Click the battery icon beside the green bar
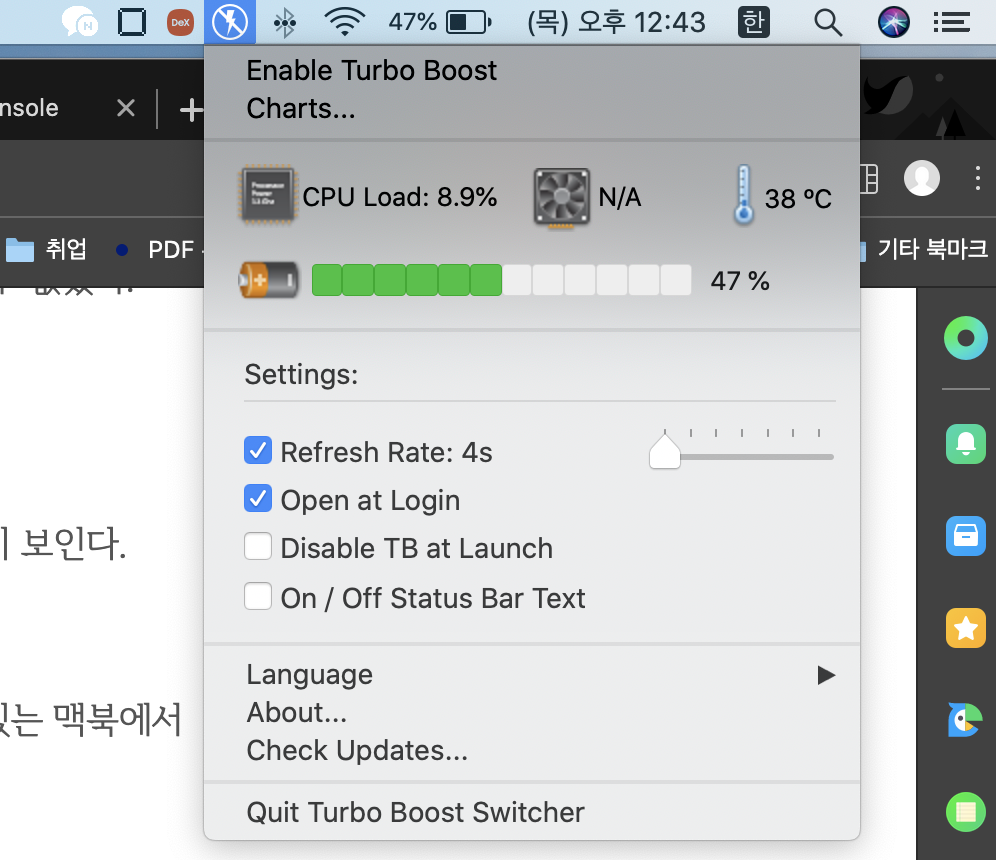996x860 pixels. [268, 279]
